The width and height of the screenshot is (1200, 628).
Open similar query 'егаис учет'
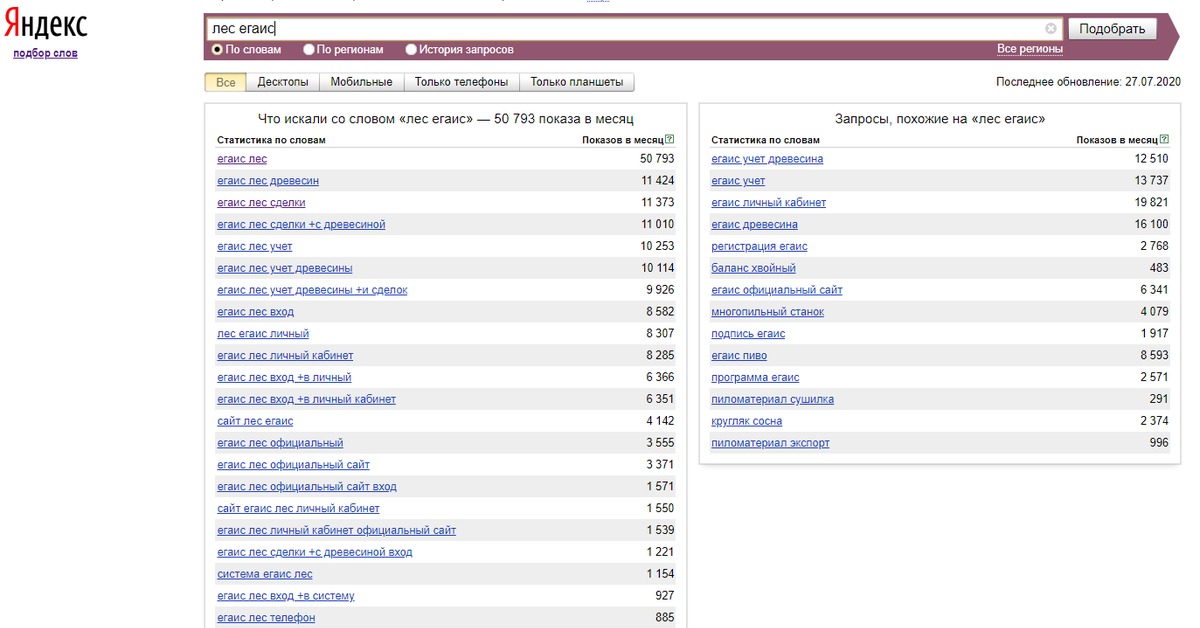pos(738,181)
